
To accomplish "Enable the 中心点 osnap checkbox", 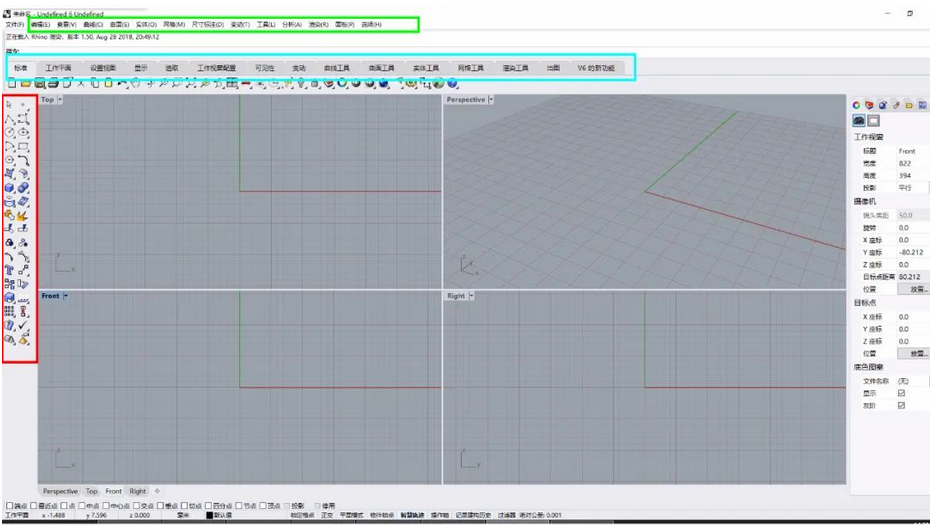I will 106,506.
